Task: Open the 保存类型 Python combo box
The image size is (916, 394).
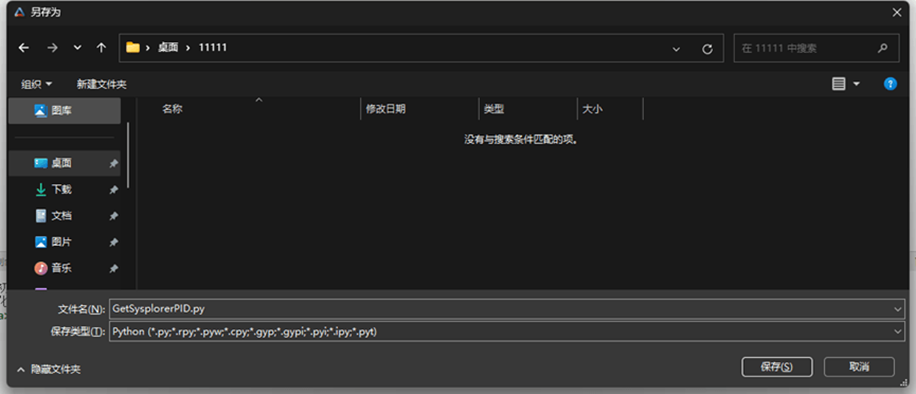Action: tap(506, 331)
